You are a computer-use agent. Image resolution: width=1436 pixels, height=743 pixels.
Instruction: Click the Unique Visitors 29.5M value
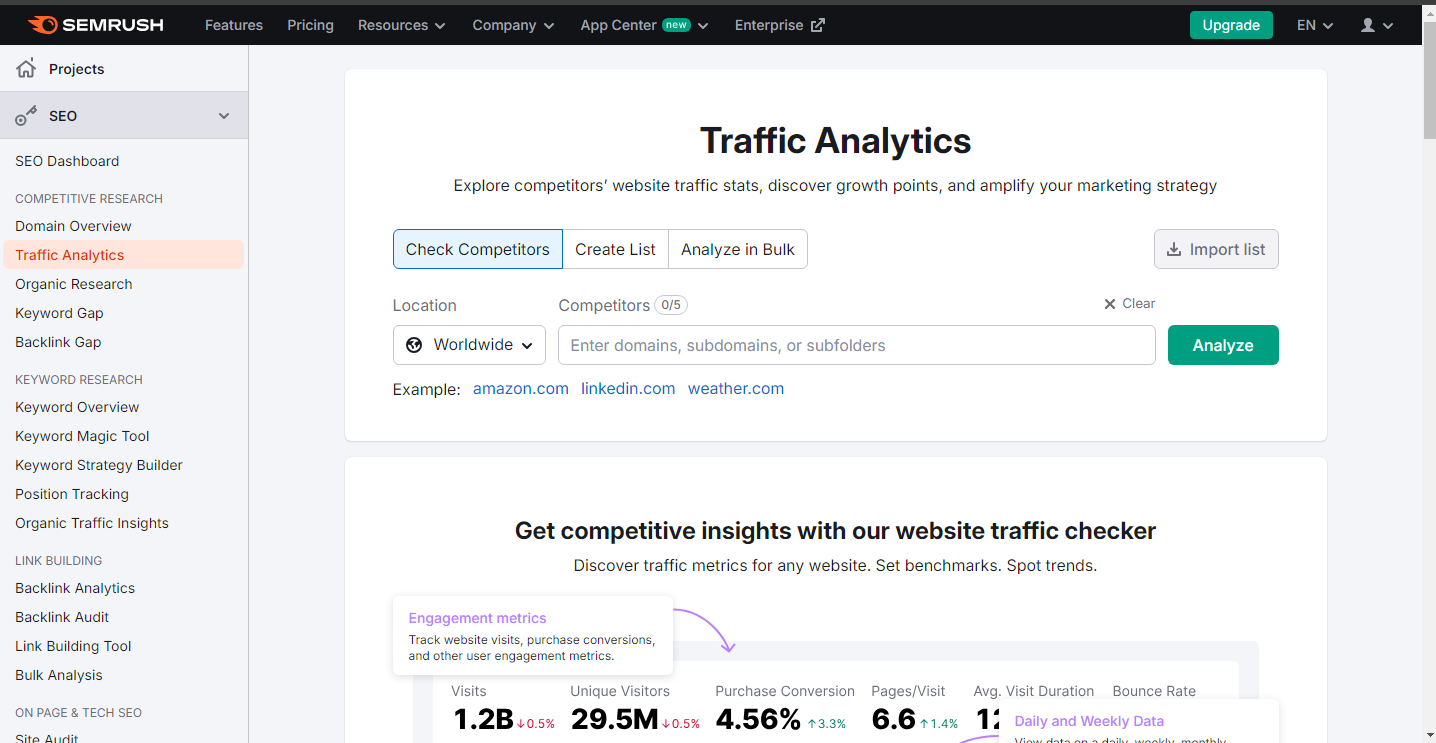tap(614, 719)
